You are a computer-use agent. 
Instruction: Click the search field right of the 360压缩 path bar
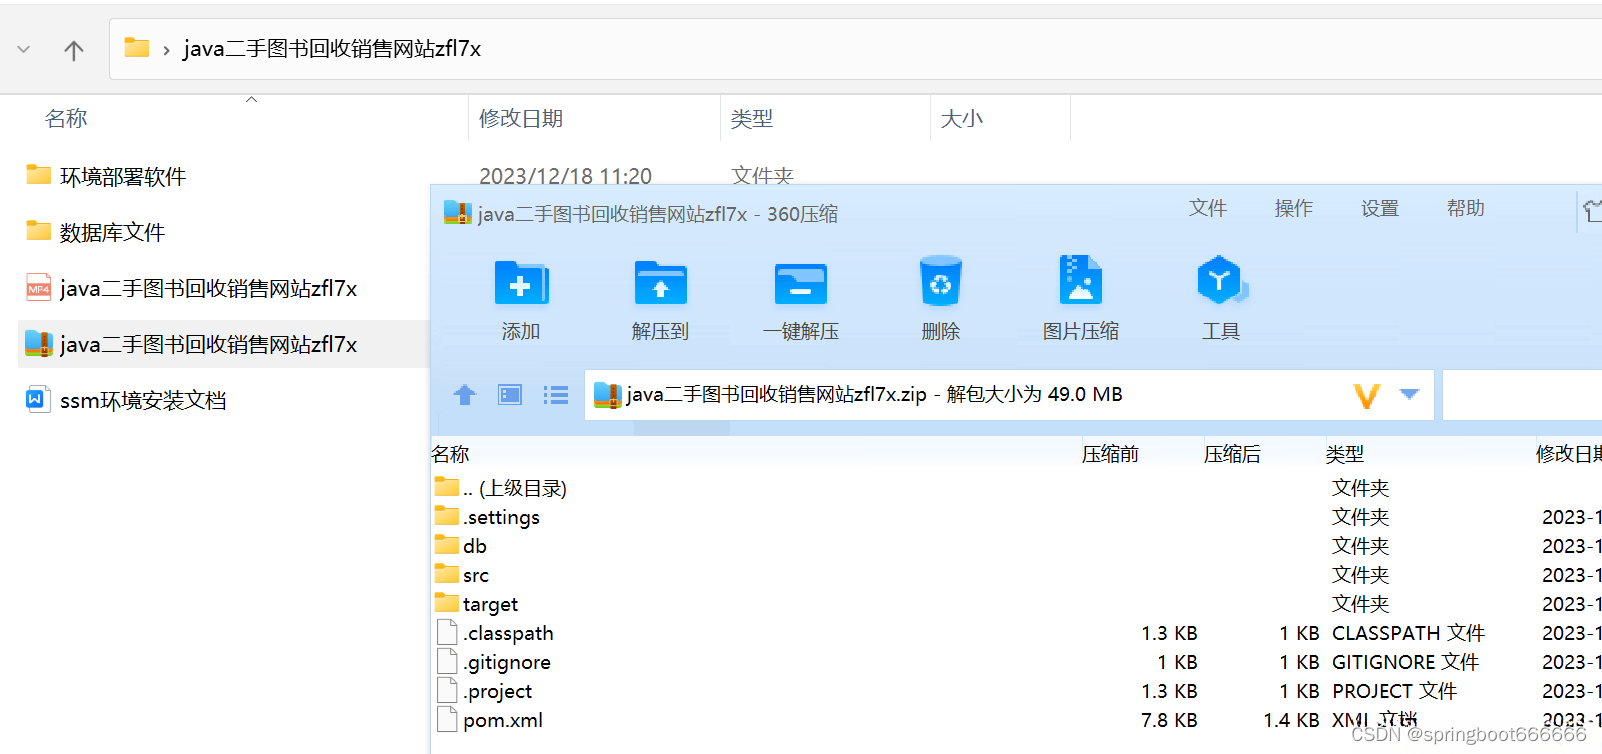coord(1522,395)
